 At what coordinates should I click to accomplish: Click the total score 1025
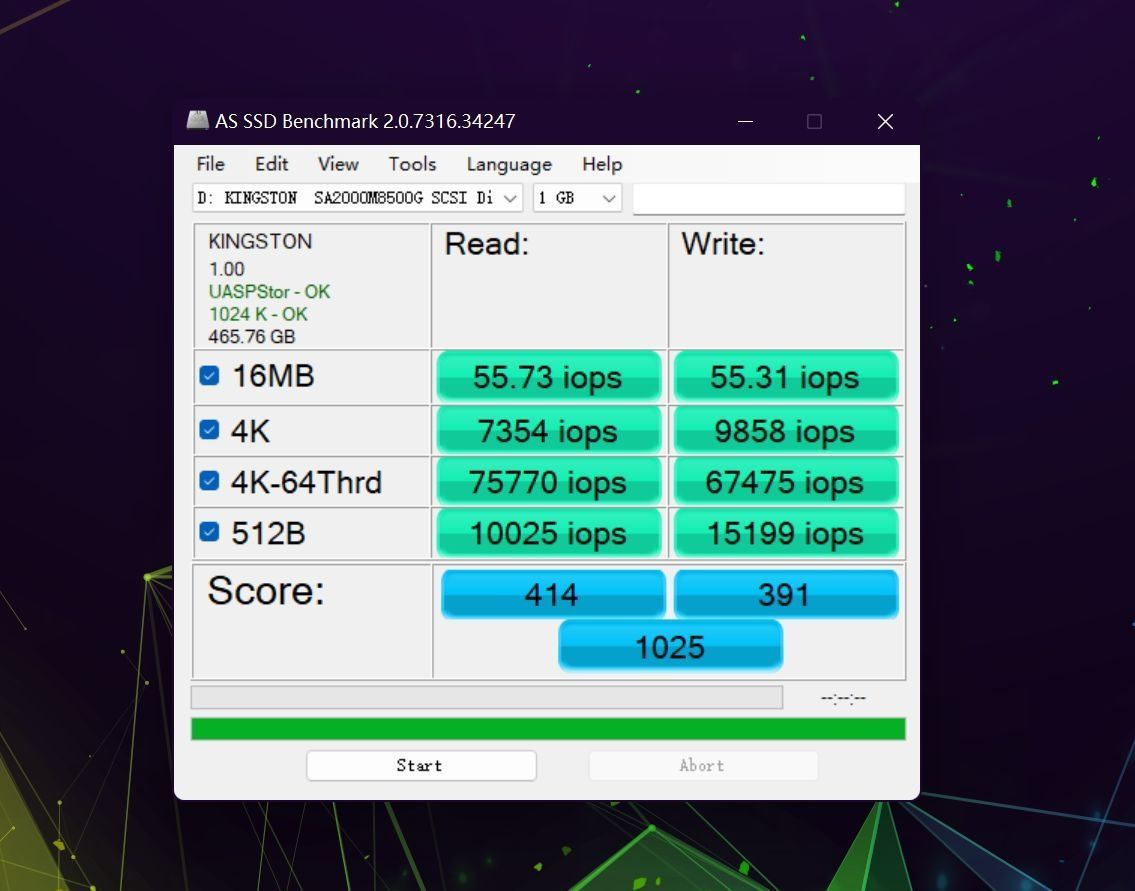[670, 646]
